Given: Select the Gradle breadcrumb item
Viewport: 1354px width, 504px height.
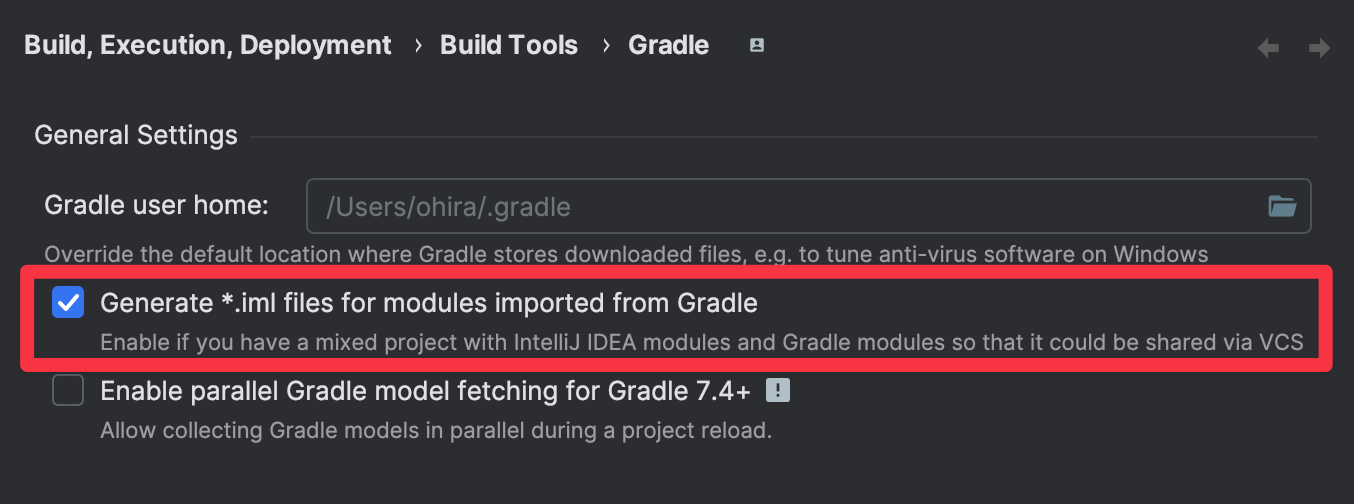Looking at the screenshot, I should click(669, 46).
